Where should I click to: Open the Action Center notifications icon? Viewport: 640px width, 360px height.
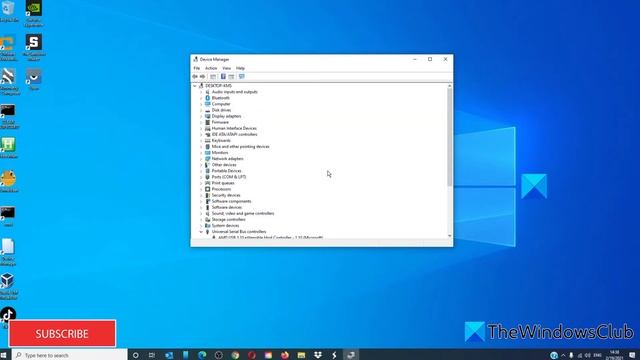coord(632,355)
